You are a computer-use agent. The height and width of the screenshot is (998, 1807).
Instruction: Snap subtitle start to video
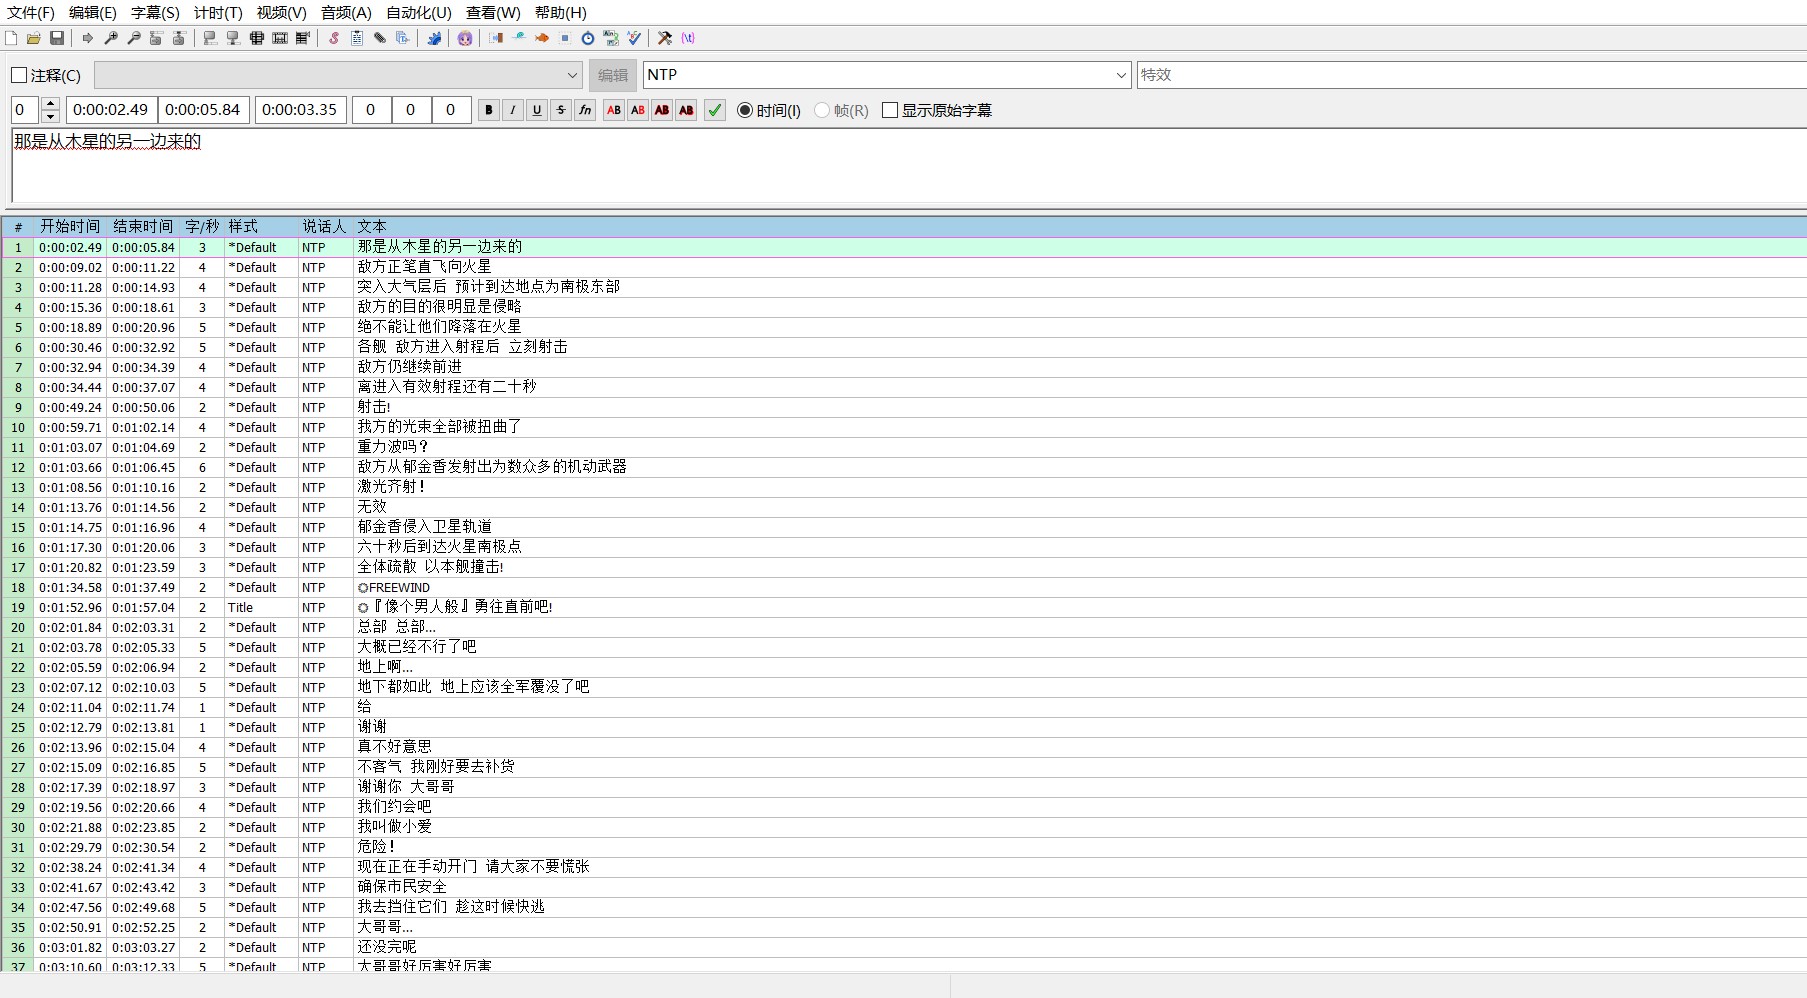(210, 38)
